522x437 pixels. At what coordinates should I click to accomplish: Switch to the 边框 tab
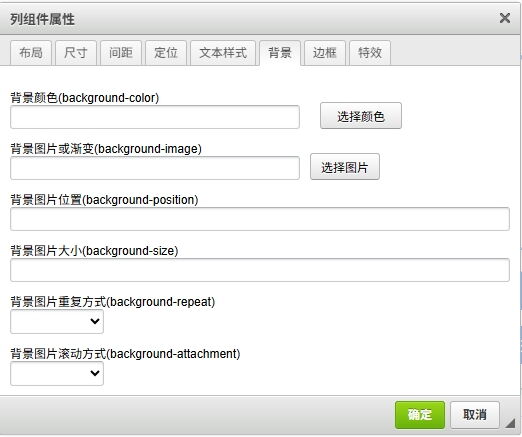(x=325, y=53)
